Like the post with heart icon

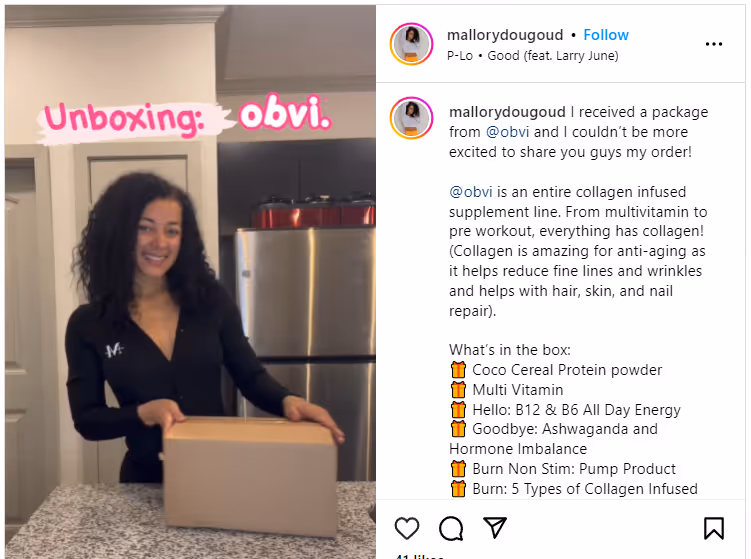click(407, 528)
